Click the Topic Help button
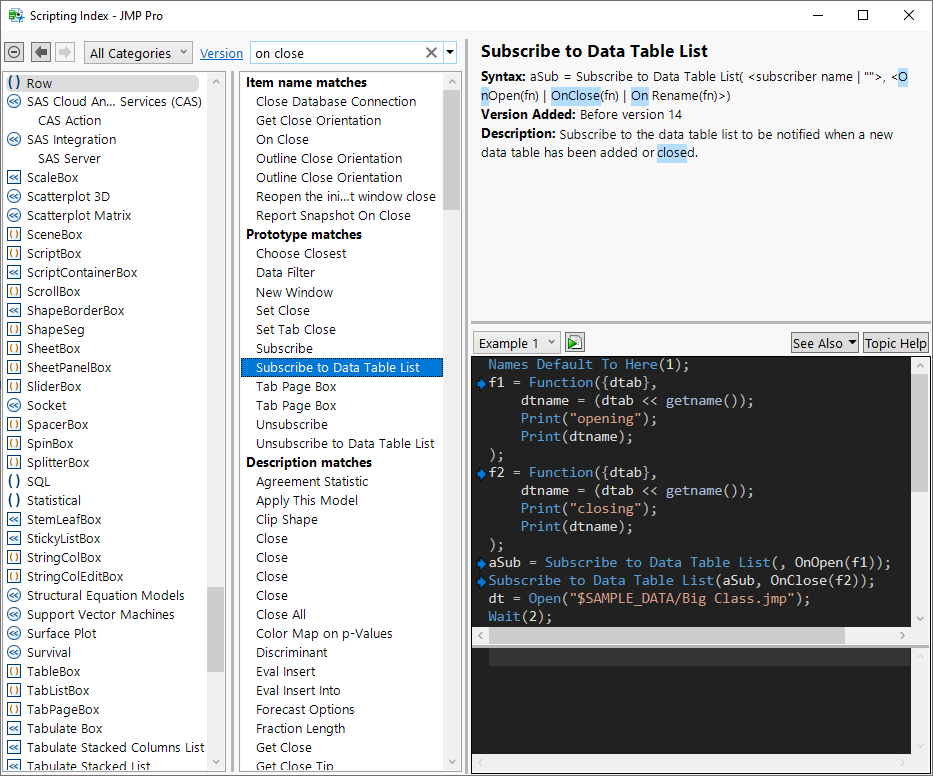This screenshot has height=776, width=933. (x=895, y=343)
